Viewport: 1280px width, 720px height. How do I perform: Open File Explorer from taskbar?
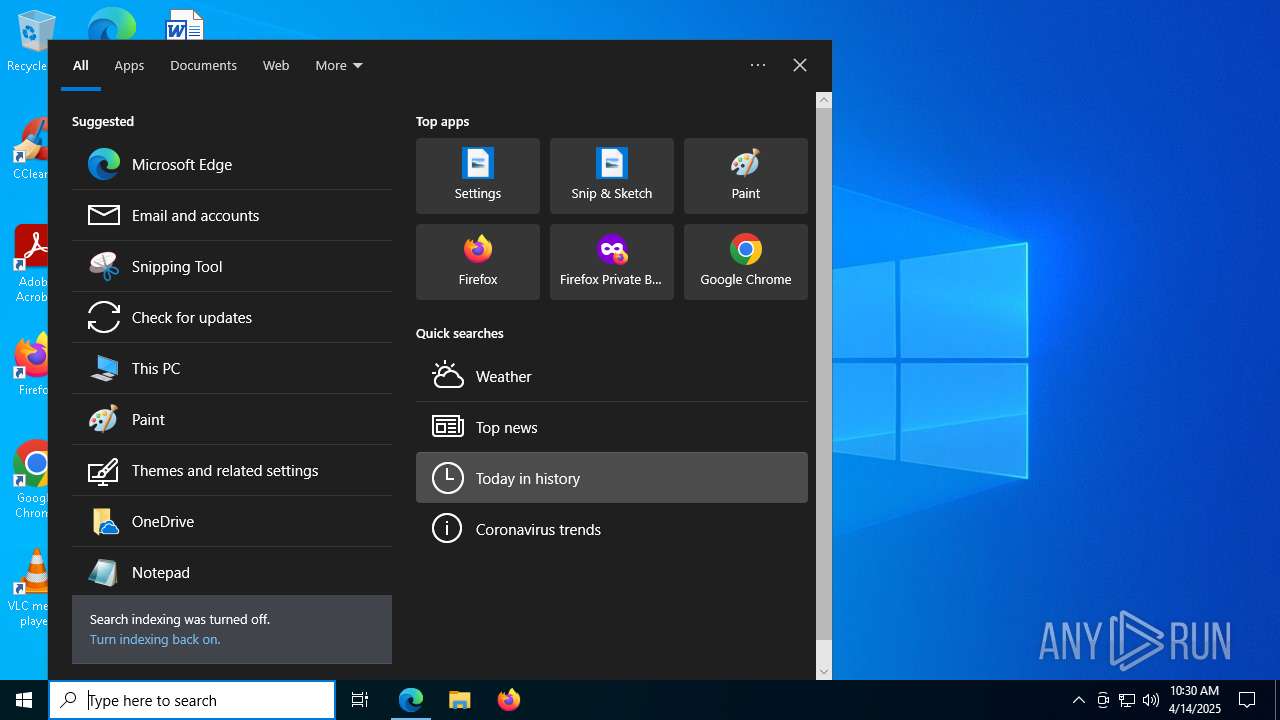point(460,700)
